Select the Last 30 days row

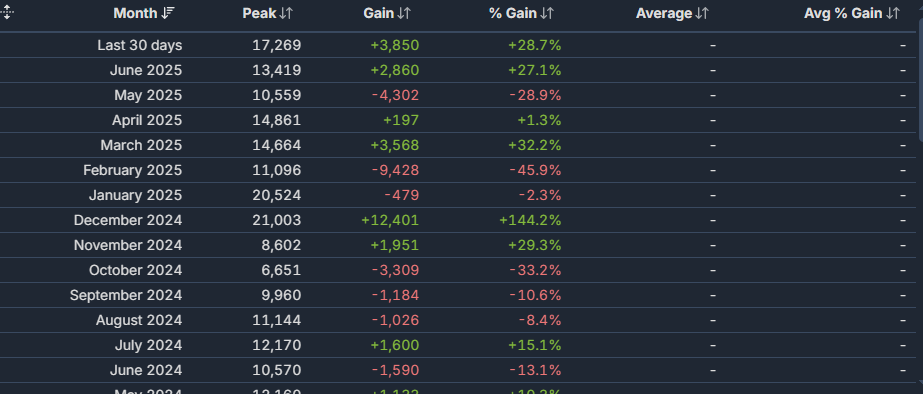[459, 45]
